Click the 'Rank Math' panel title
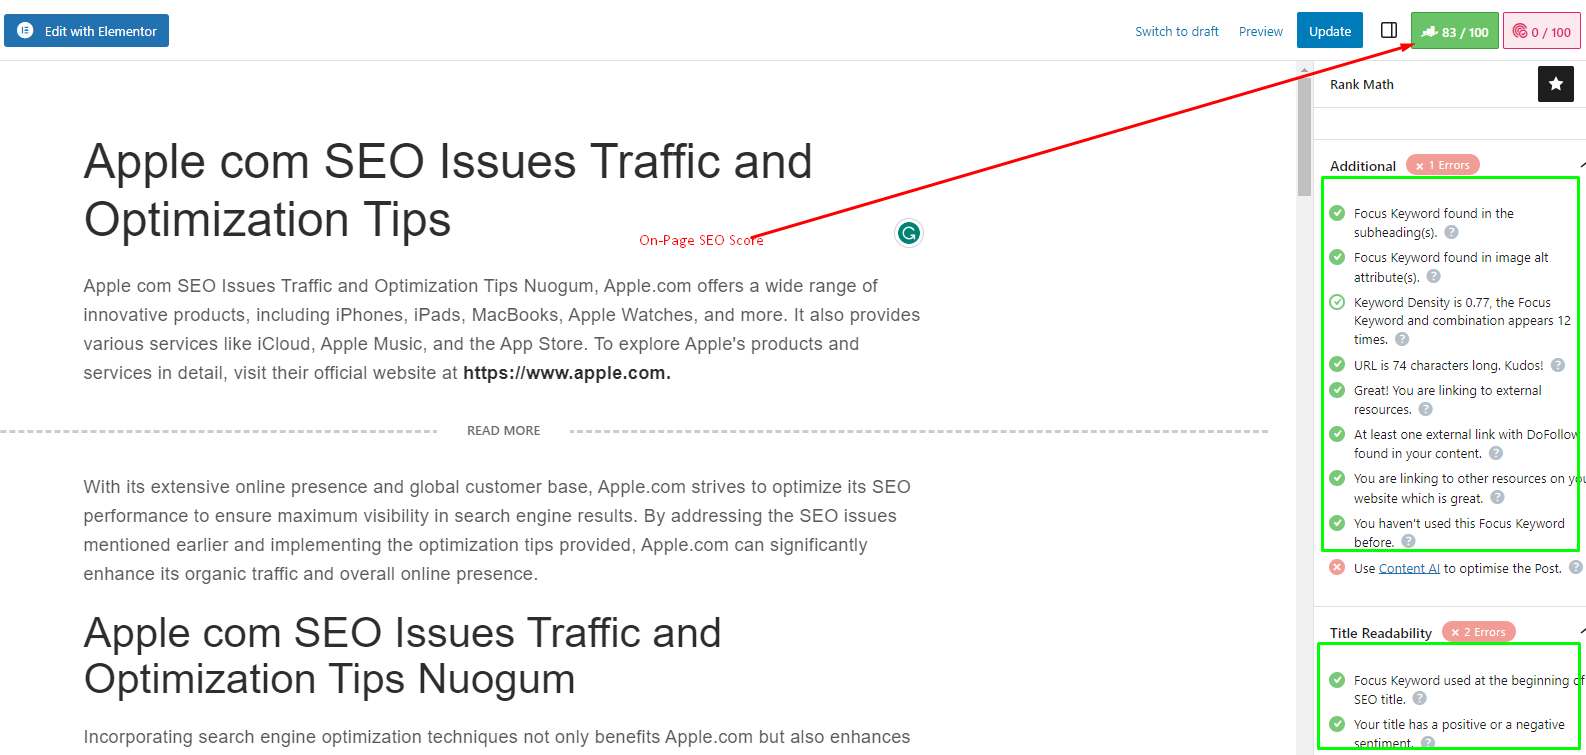 pyautogui.click(x=1362, y=84)
